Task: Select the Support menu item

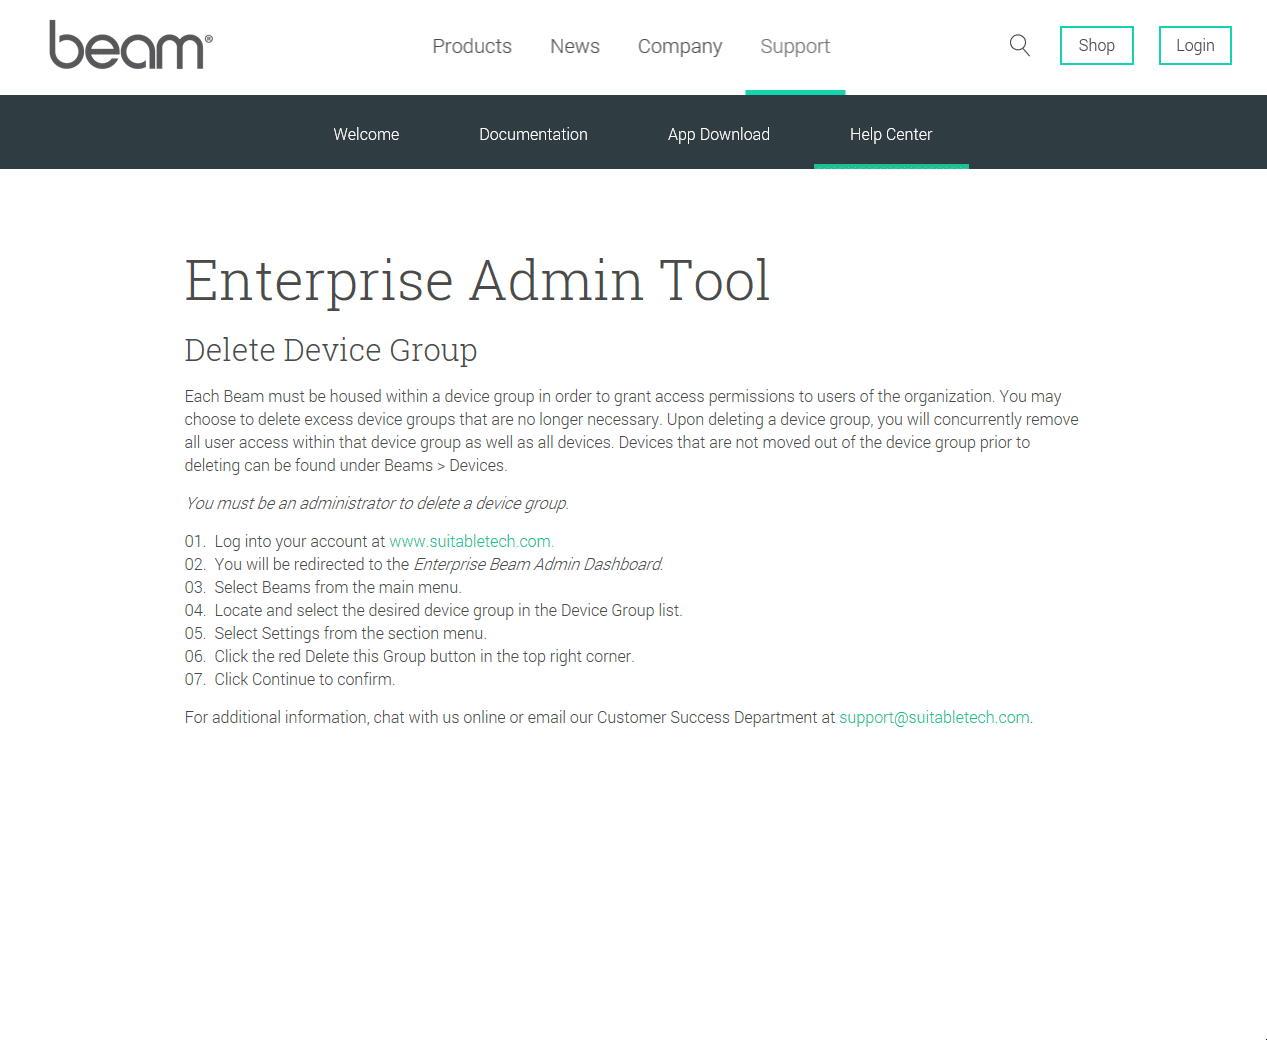Action: 795,46
